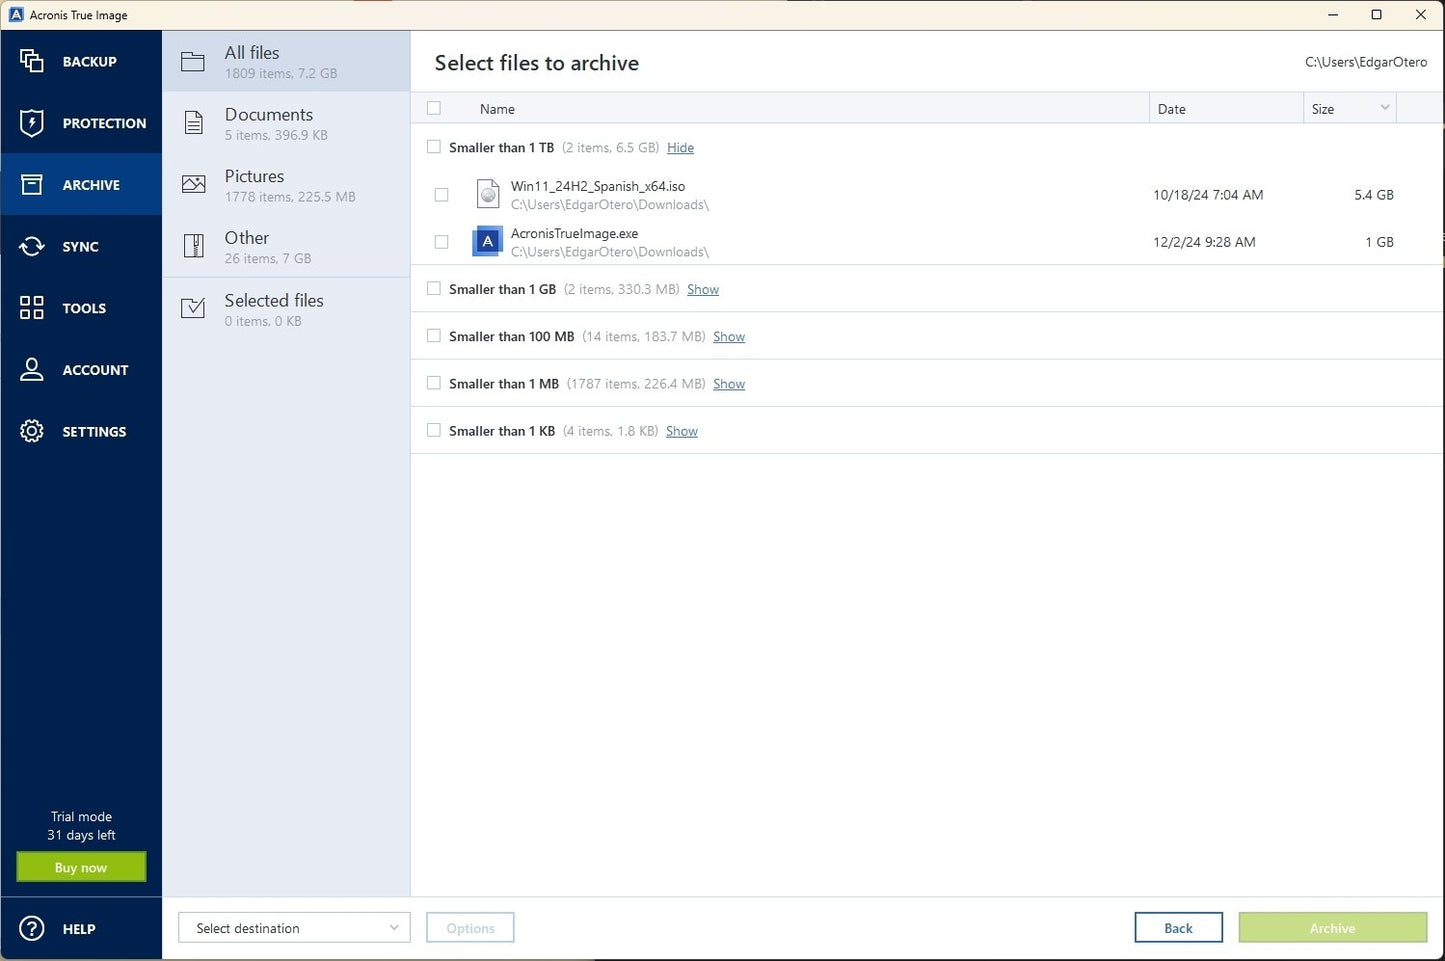Screen dimensions: 1445x961
Task: Click the Pictures image icon
Action: tap(194, 185)
